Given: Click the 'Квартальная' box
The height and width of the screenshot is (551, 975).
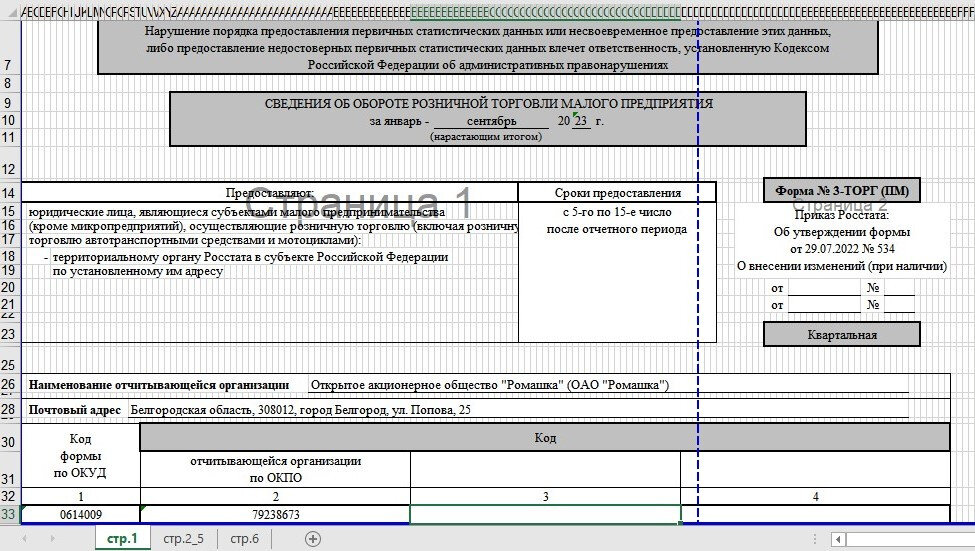Looking at the screenshot, I should coord(842,335).
